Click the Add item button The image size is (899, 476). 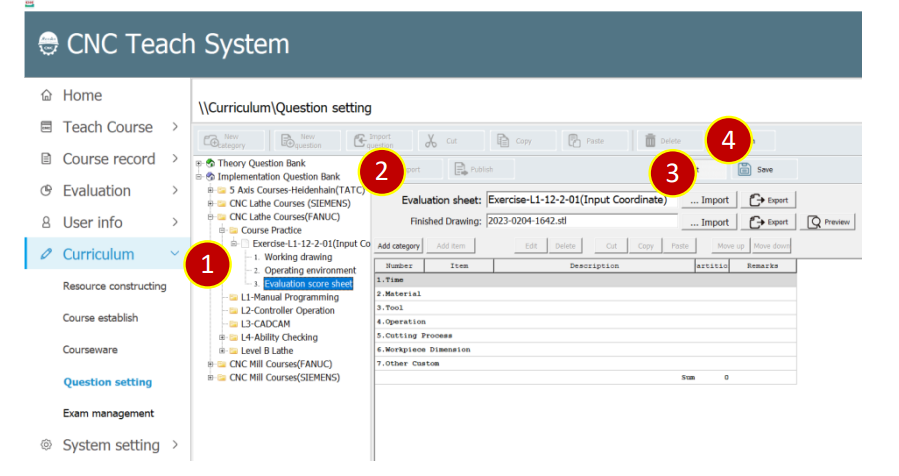[451, 246]
